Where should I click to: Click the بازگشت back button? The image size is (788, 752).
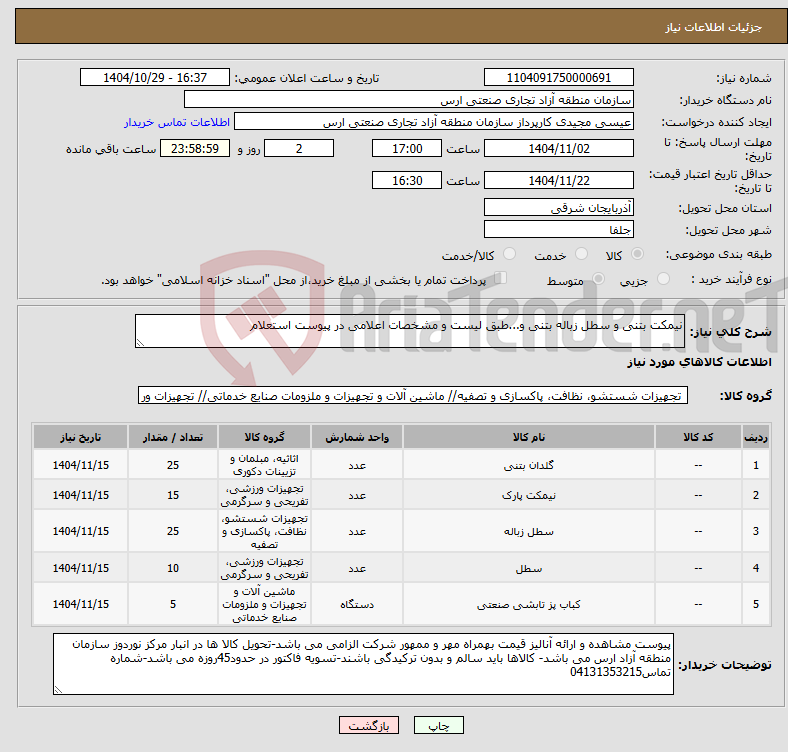[369, 725]
